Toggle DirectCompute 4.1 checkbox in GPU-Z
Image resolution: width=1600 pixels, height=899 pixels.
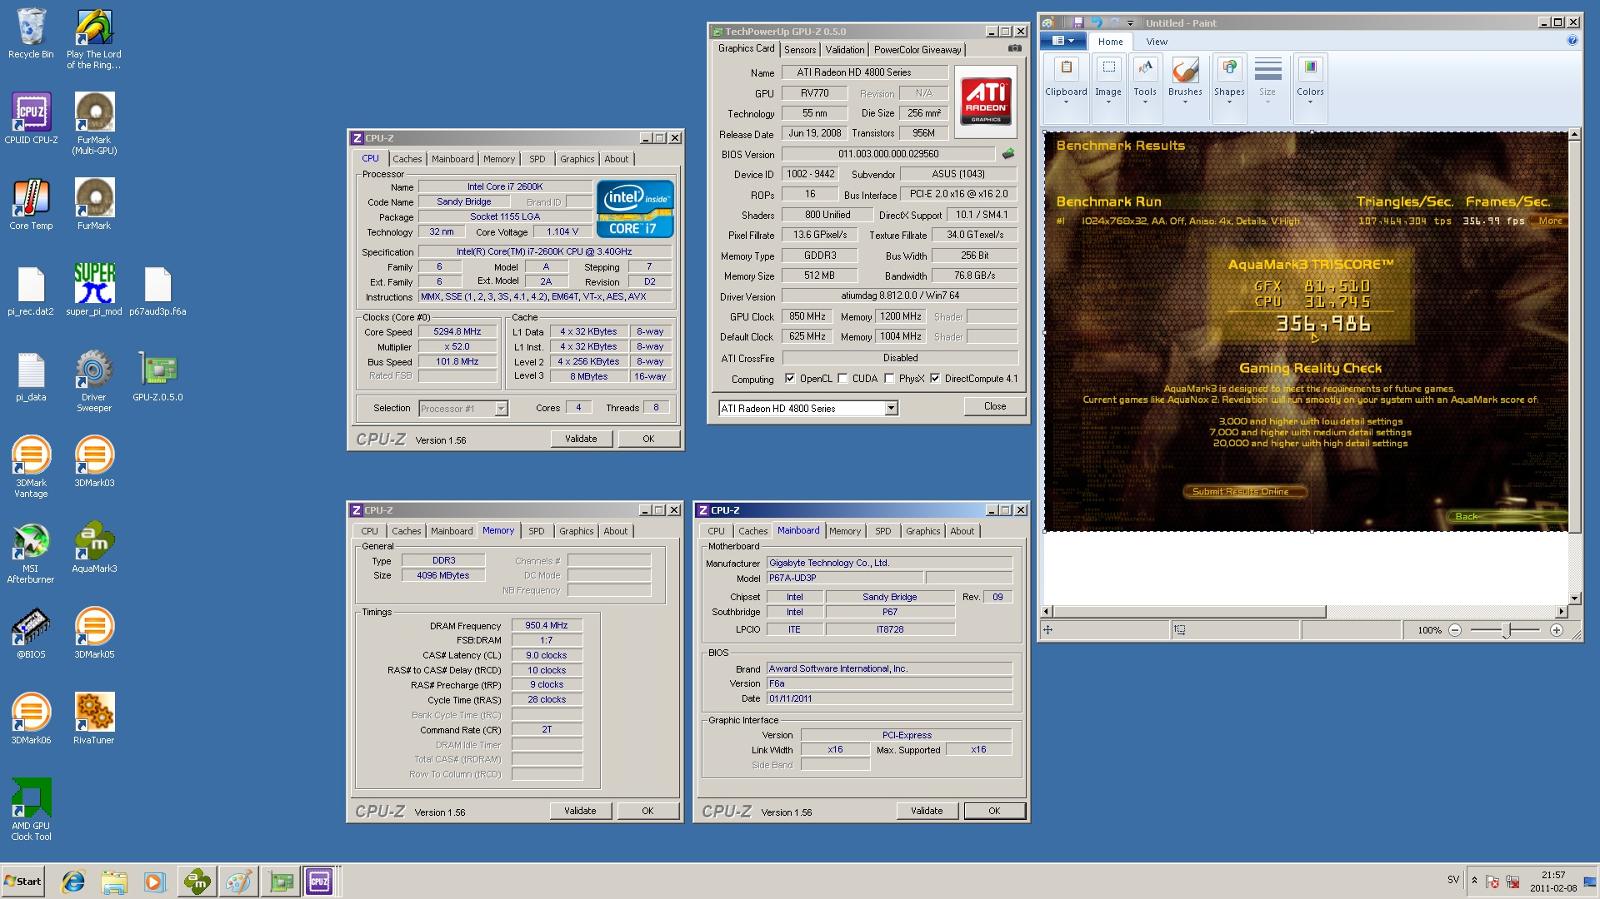pyautogui.click(x=935, y=378)
